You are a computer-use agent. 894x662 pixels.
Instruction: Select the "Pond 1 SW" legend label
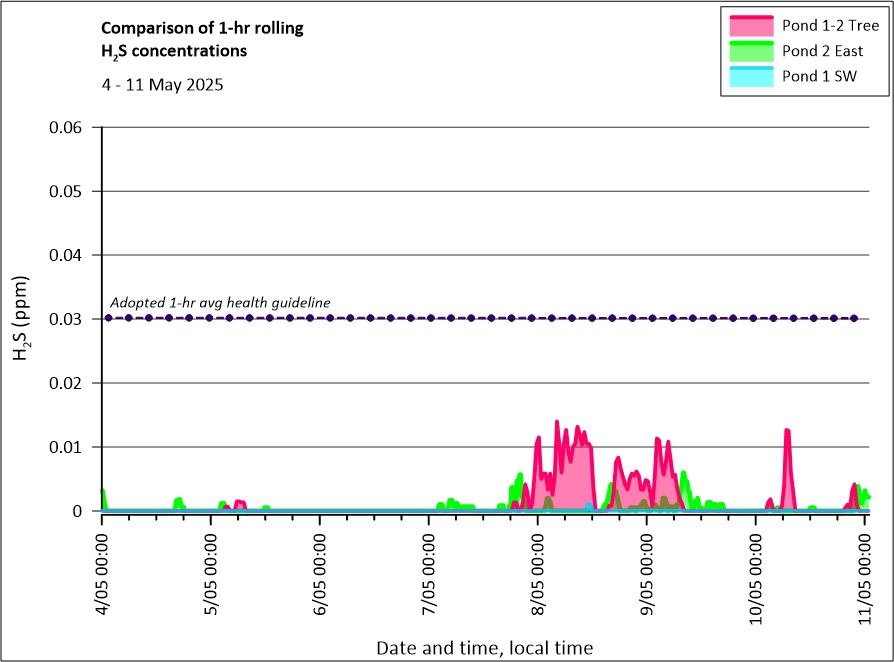pyautogui.click(x=819, y=76)
